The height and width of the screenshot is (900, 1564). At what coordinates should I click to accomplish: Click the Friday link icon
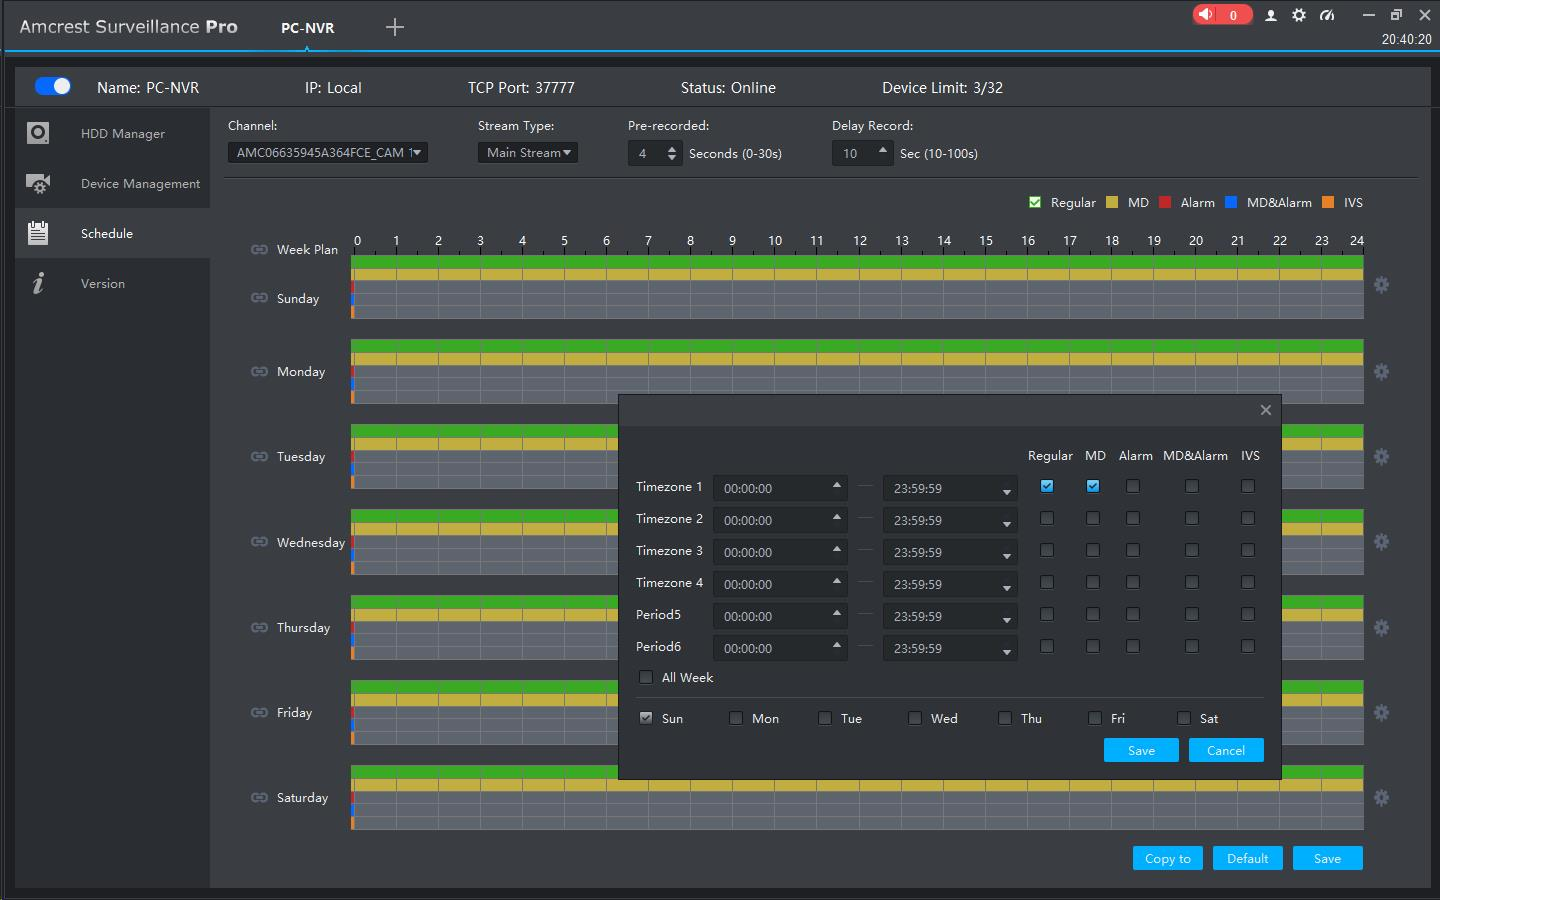click(x=259, y=712)
